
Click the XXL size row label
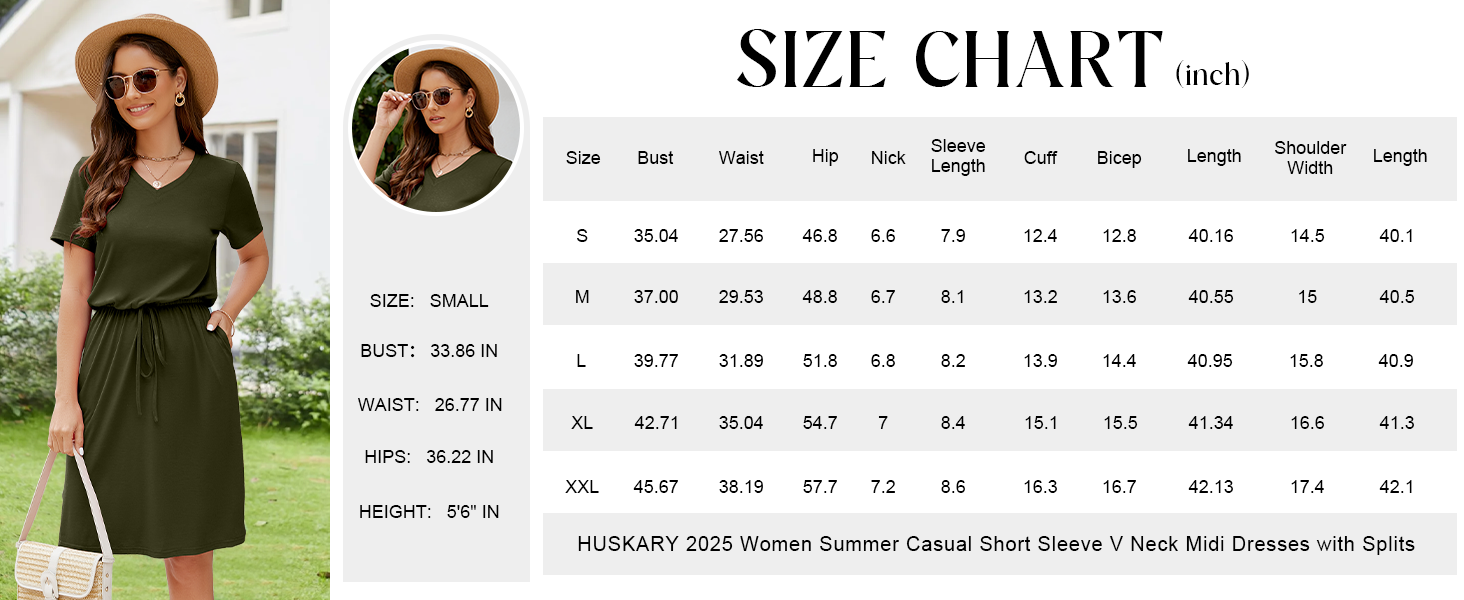[582, 487]
